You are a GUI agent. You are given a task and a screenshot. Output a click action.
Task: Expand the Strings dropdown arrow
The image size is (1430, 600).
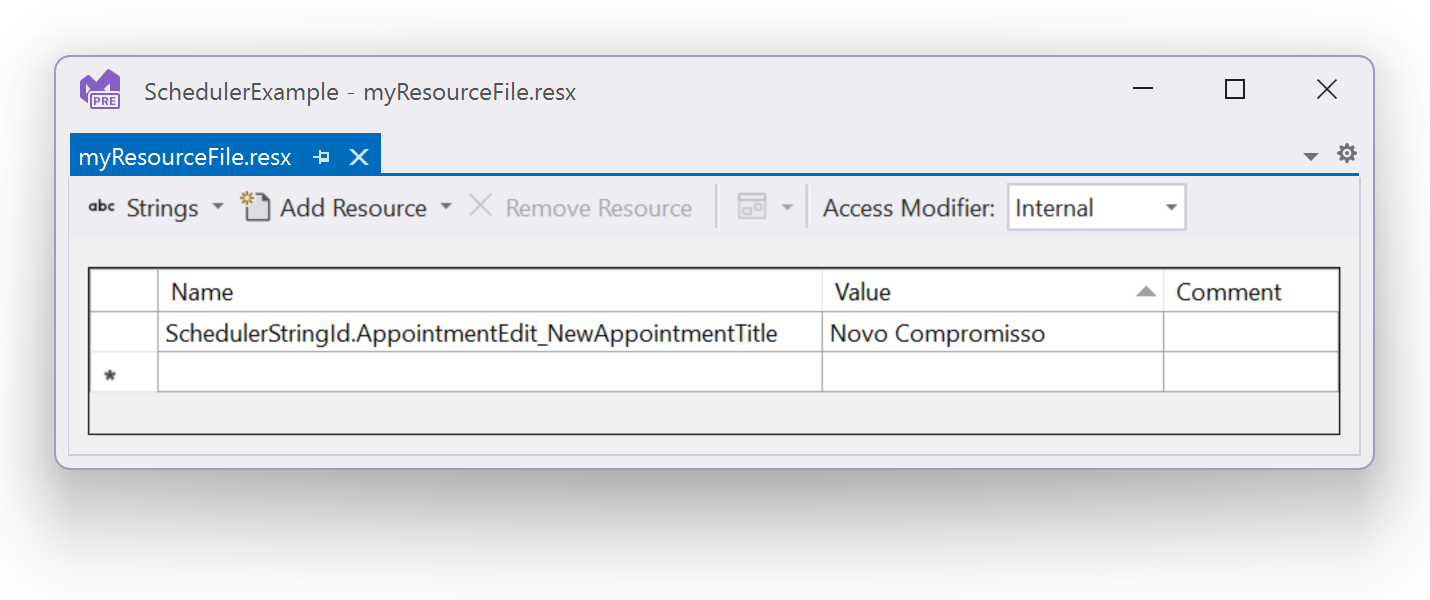[218, 208]
